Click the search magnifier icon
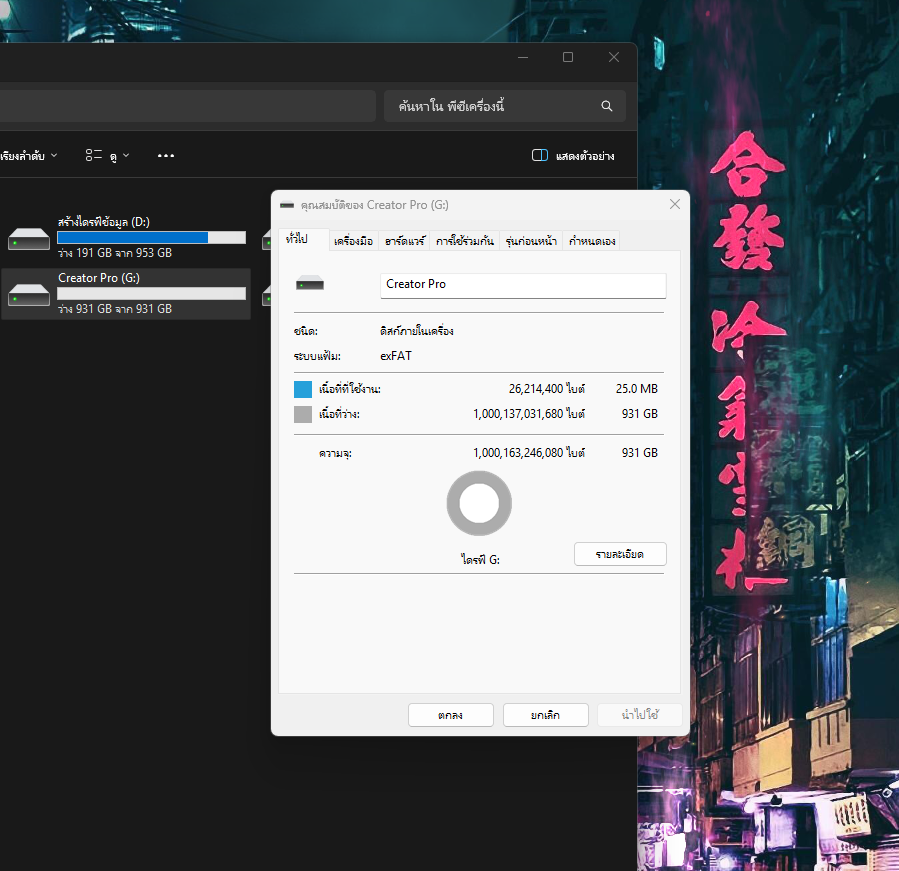 pyautogui.click(x=606, y=106)
